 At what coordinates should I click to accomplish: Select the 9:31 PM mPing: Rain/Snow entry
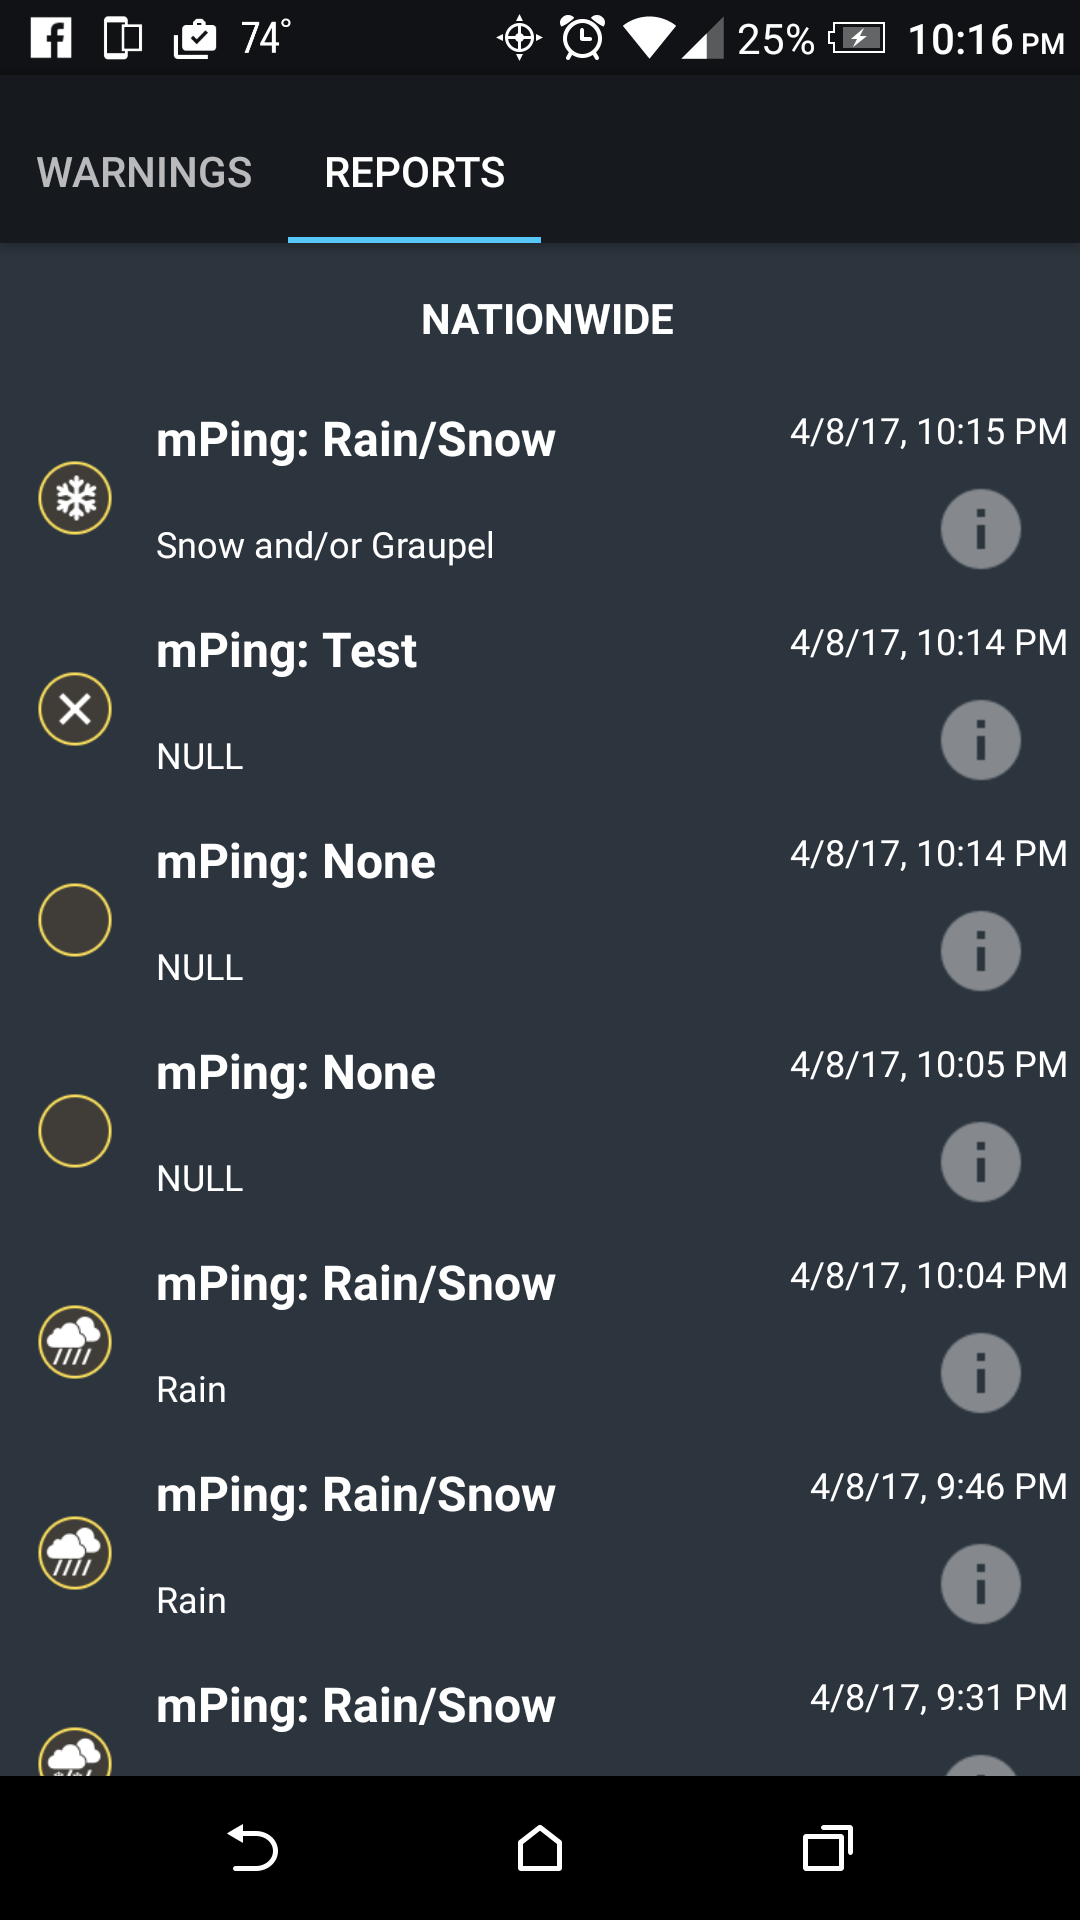coord(355,1706)
